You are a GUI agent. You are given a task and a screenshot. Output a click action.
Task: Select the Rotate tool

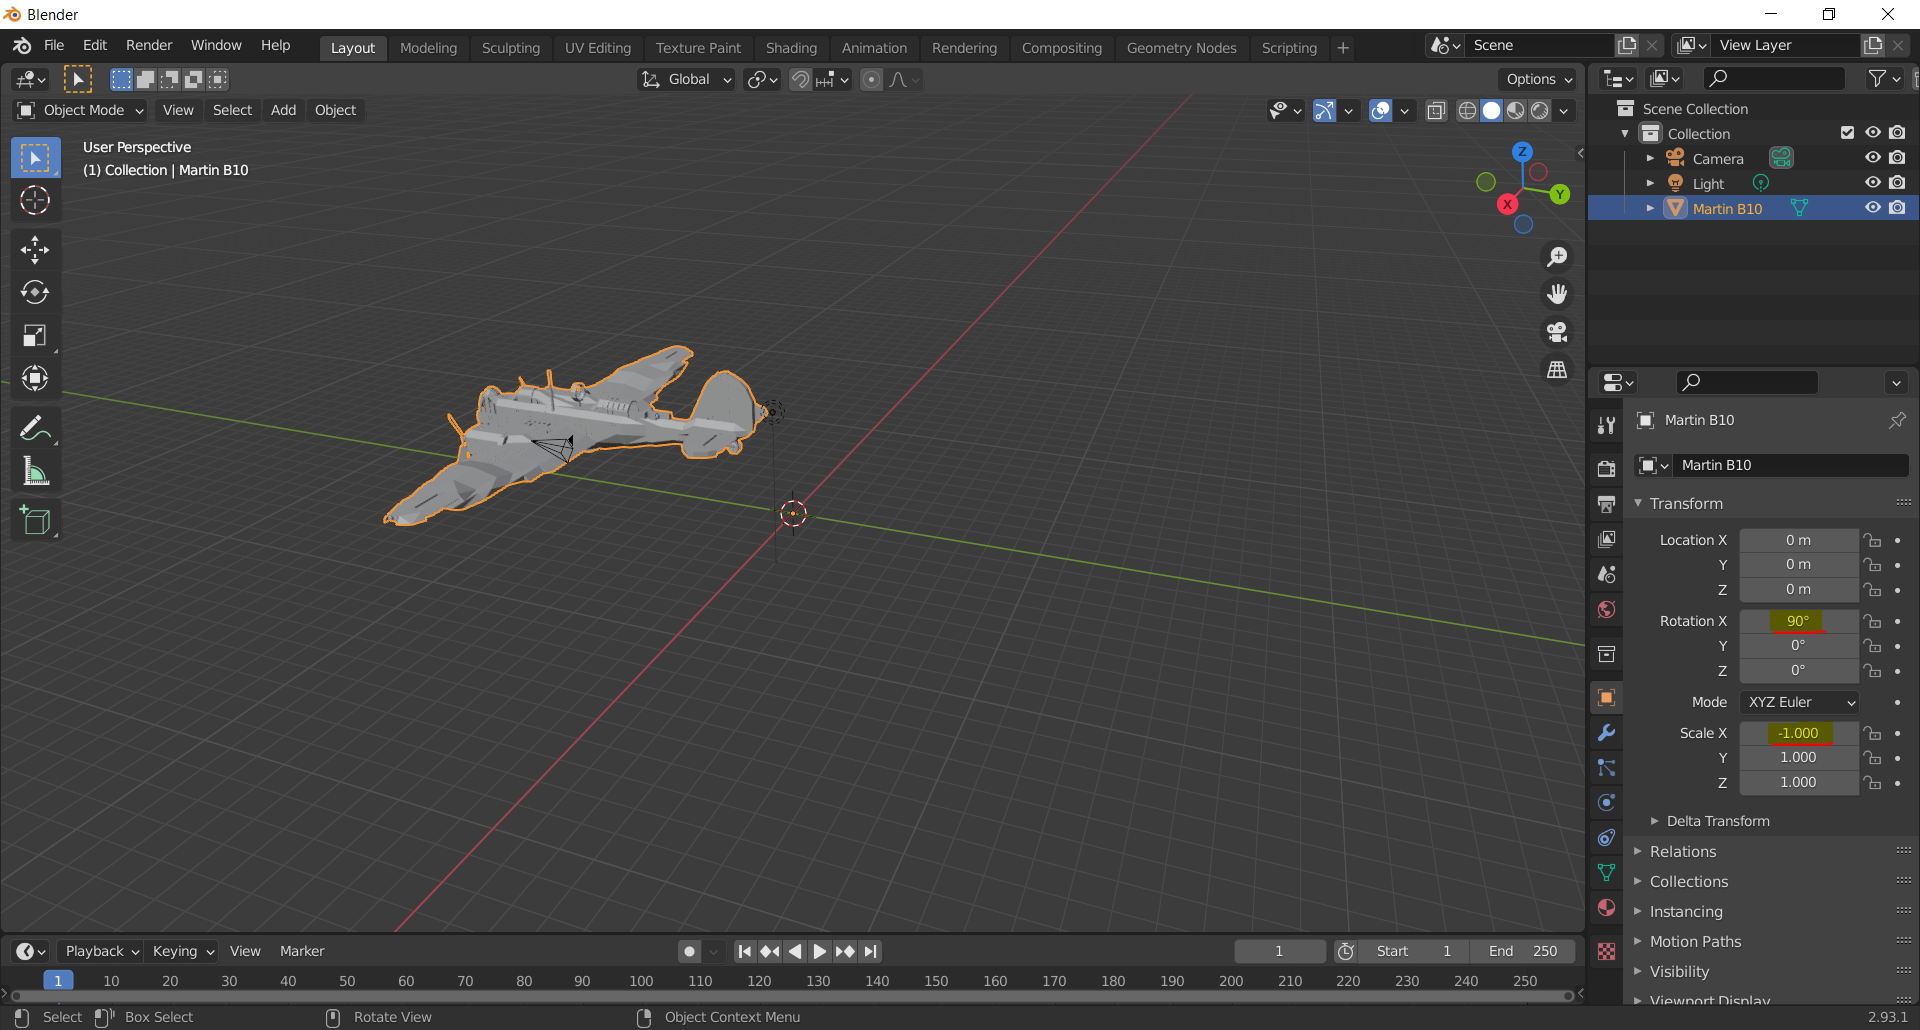click(35, 292)
